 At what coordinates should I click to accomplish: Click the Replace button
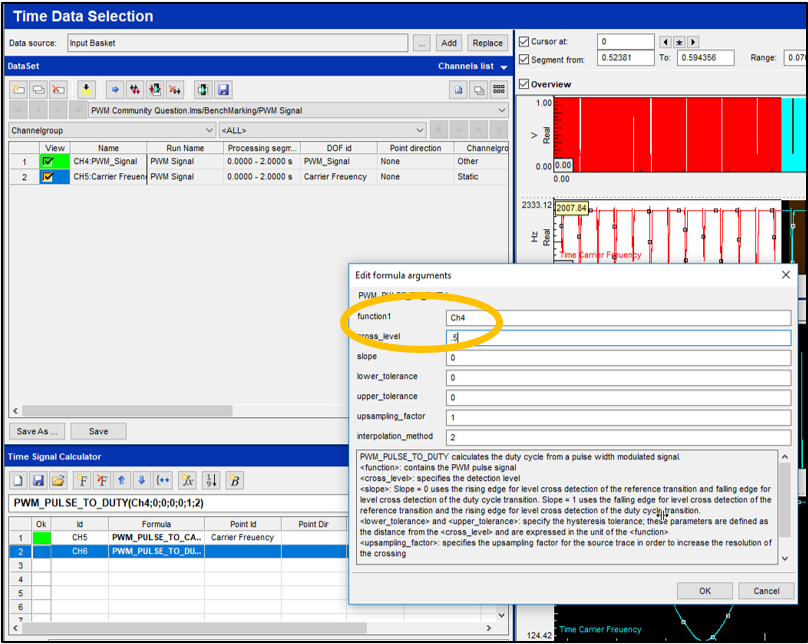click(x=487, y=43)
